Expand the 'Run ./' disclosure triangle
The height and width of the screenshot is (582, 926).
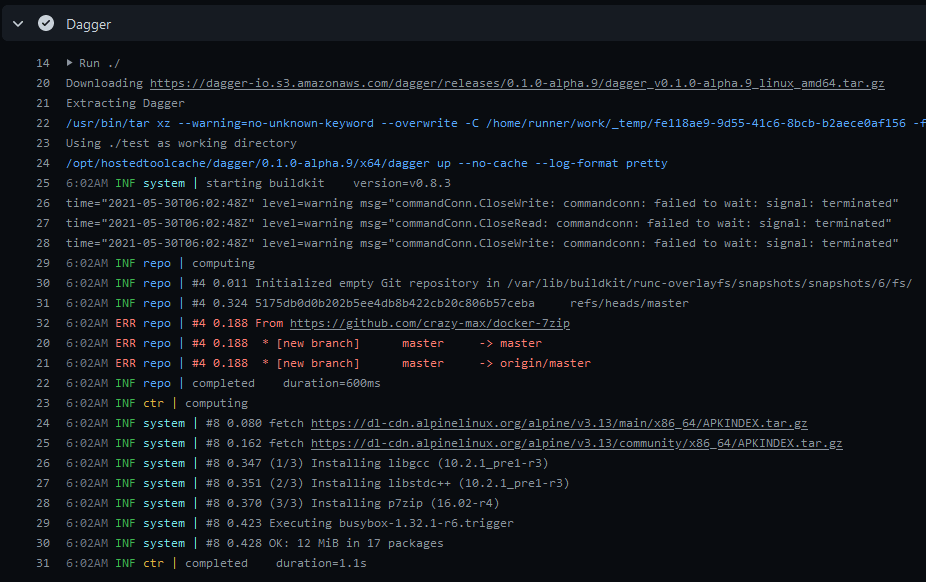[x=70, y=63]
